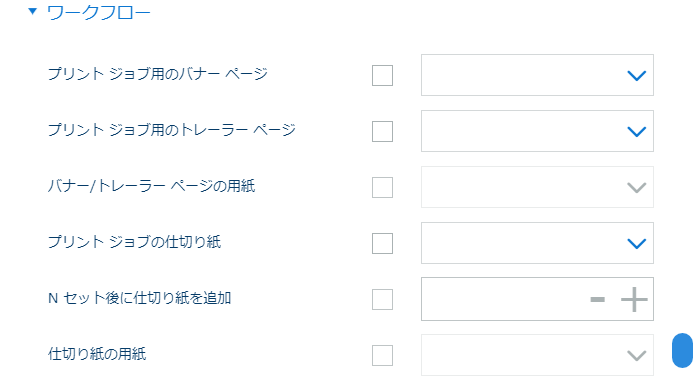
Task: Click grey chevron for 仕切り紙の用紙
Action: coord(636,355)
